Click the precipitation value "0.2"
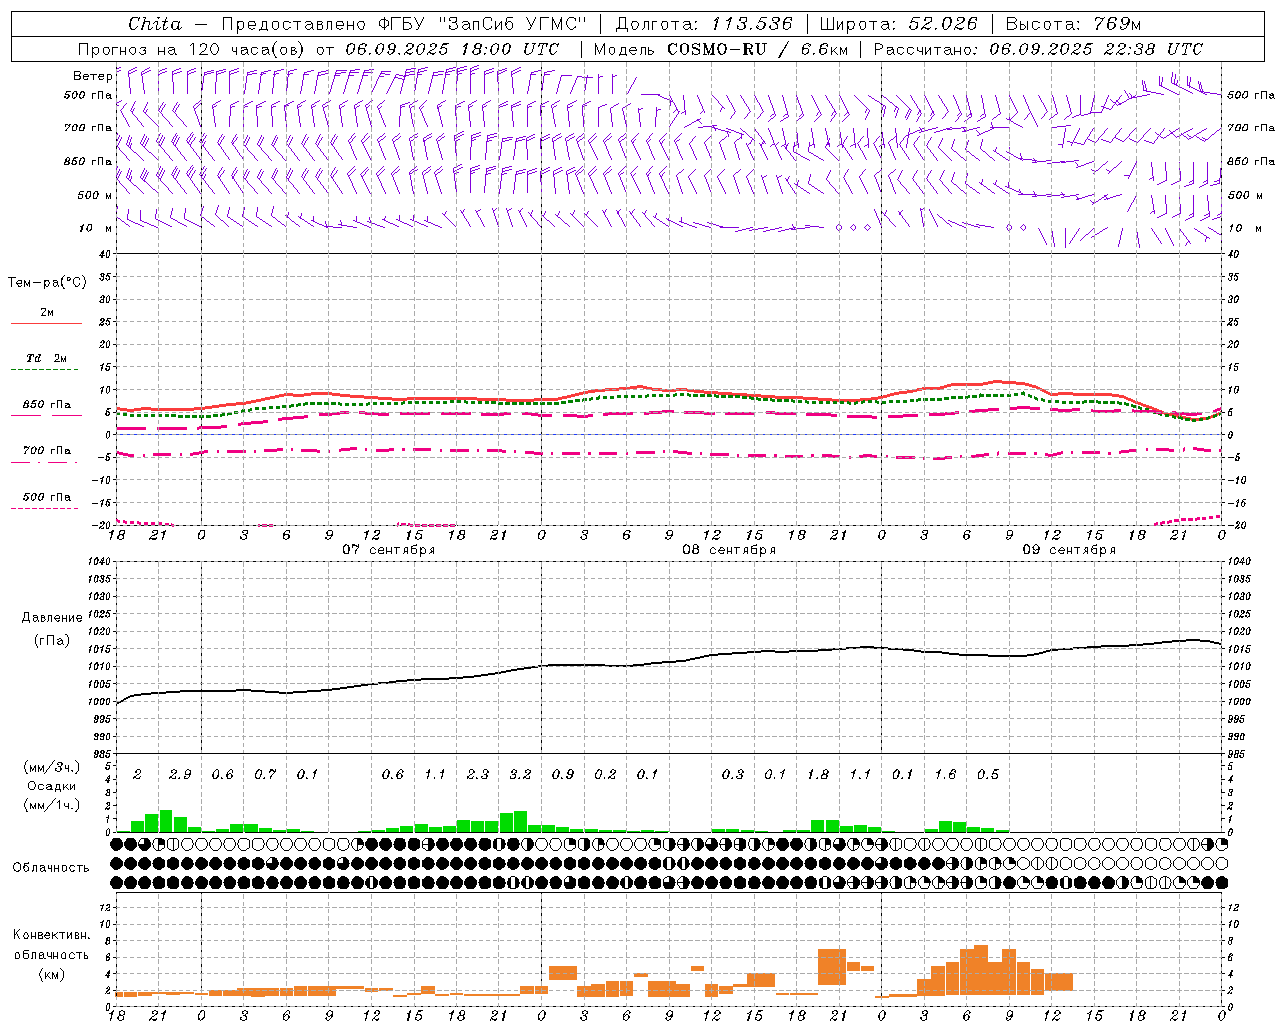Screen dimensions: 1280x1024 click(605, 775)
